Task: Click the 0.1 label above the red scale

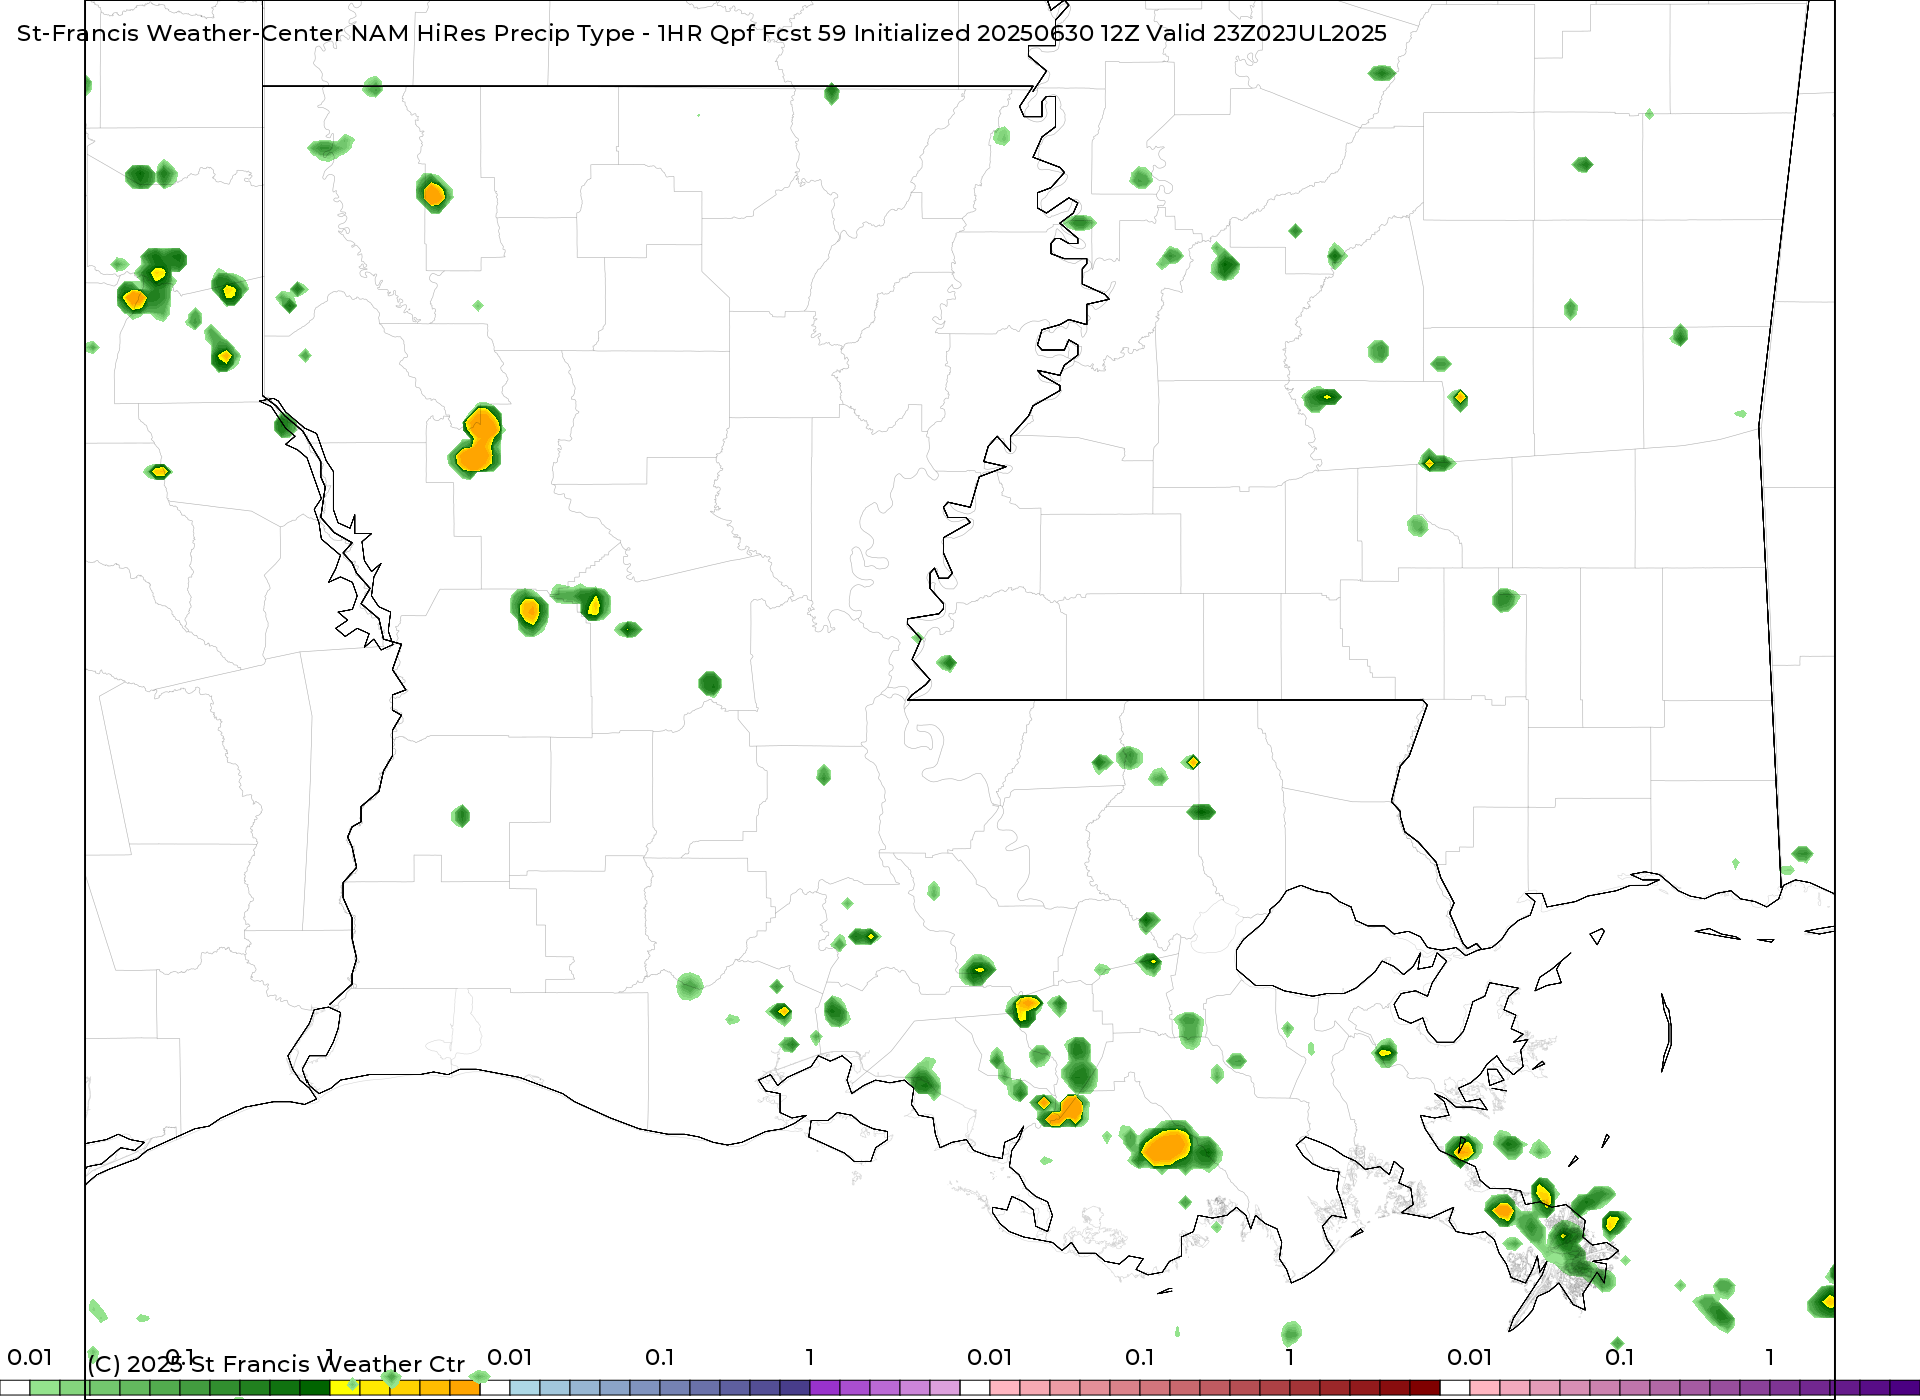Action: [1139, 1357]
